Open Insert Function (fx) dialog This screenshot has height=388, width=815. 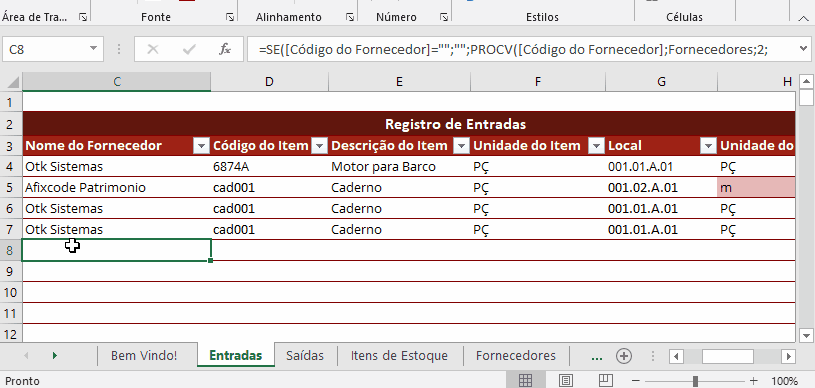(225, 49)
